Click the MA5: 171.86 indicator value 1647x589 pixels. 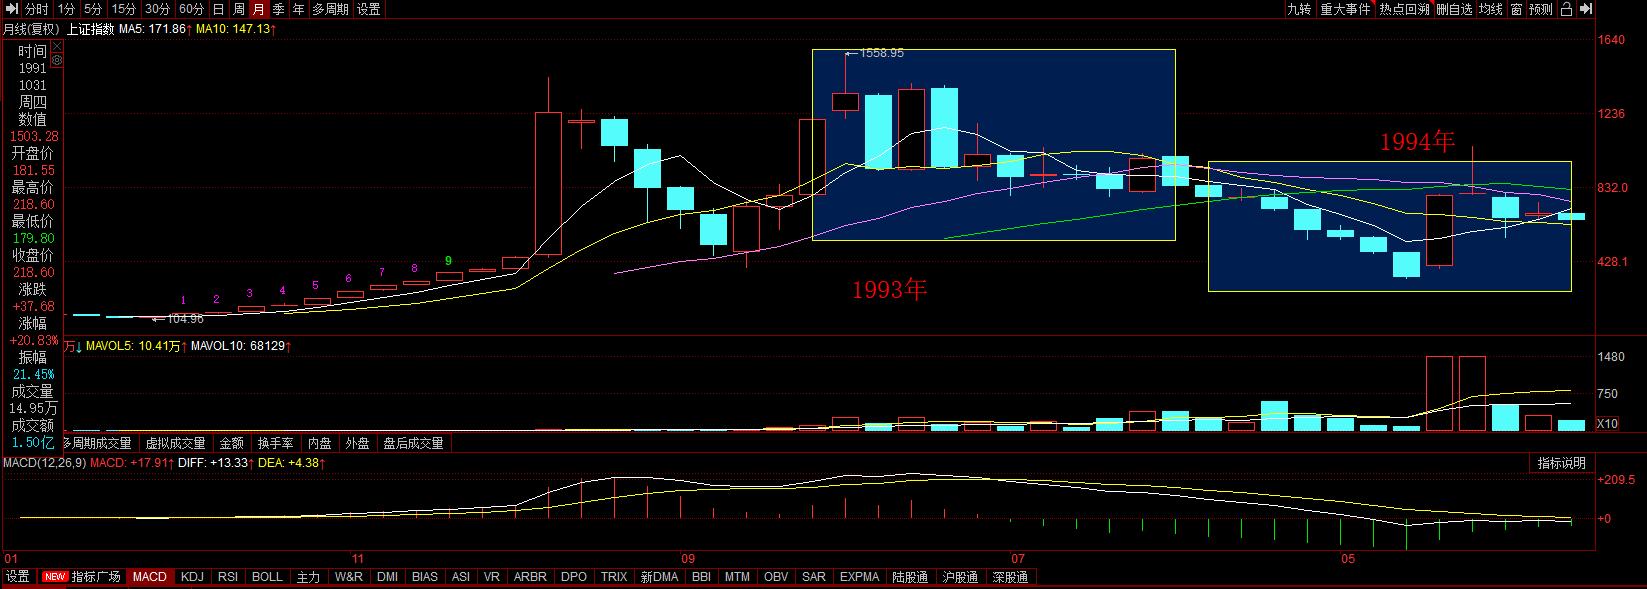click(155, 29)
